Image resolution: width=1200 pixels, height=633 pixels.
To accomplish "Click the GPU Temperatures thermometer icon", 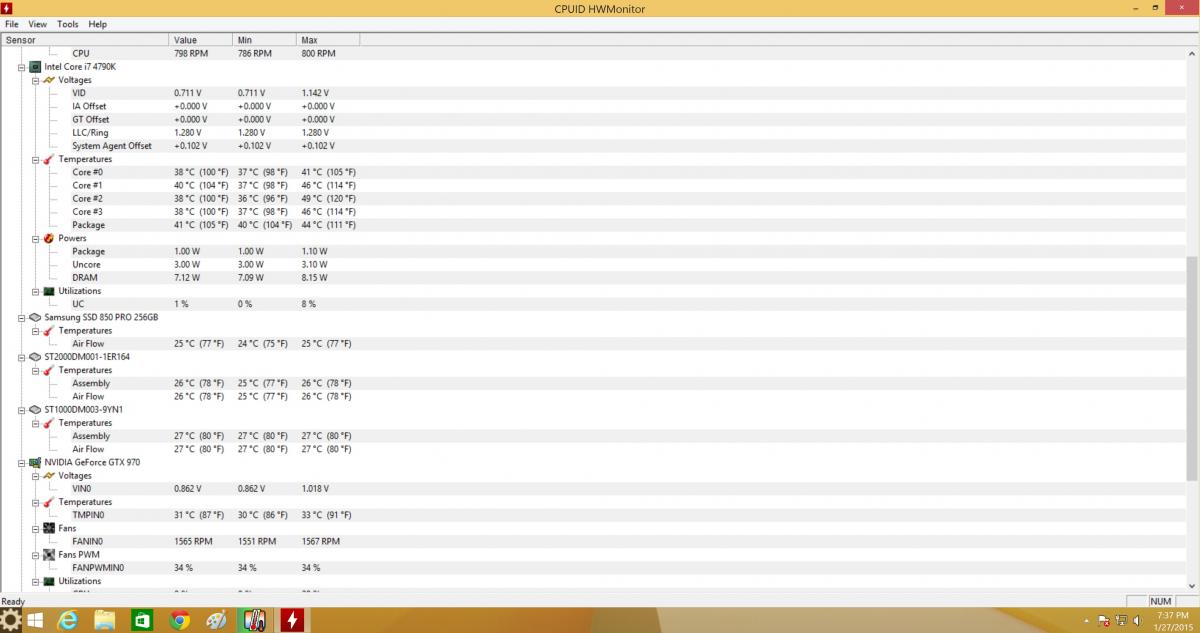I will point(49,502).
